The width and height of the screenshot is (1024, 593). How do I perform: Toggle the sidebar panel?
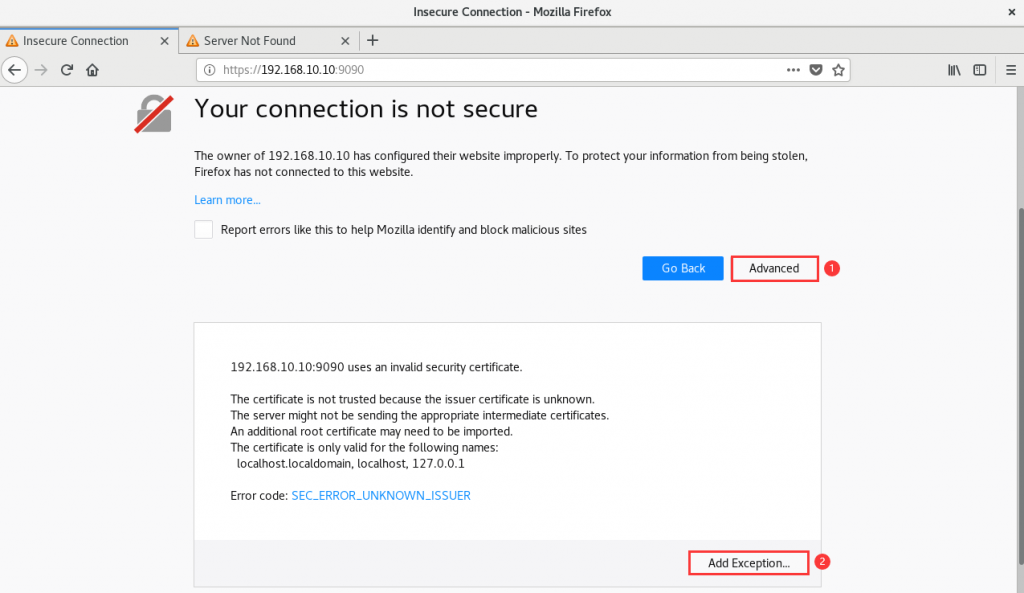click(x=980, y=70)
